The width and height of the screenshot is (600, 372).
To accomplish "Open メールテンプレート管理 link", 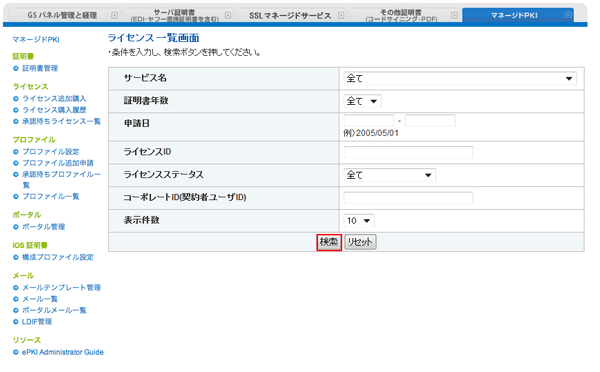I will 61,287.
